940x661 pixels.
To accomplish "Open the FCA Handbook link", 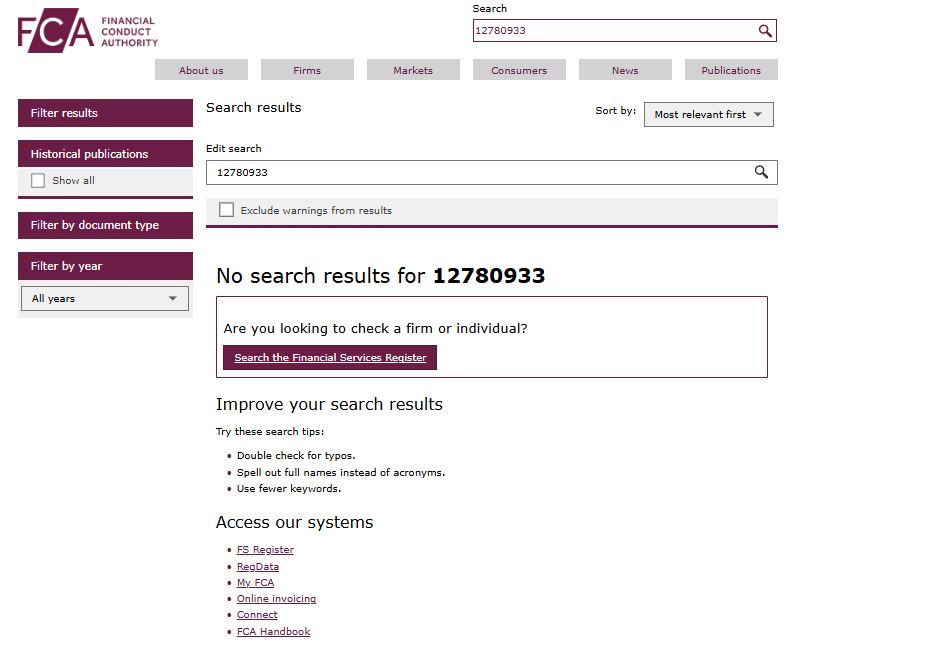I will 273,632.
